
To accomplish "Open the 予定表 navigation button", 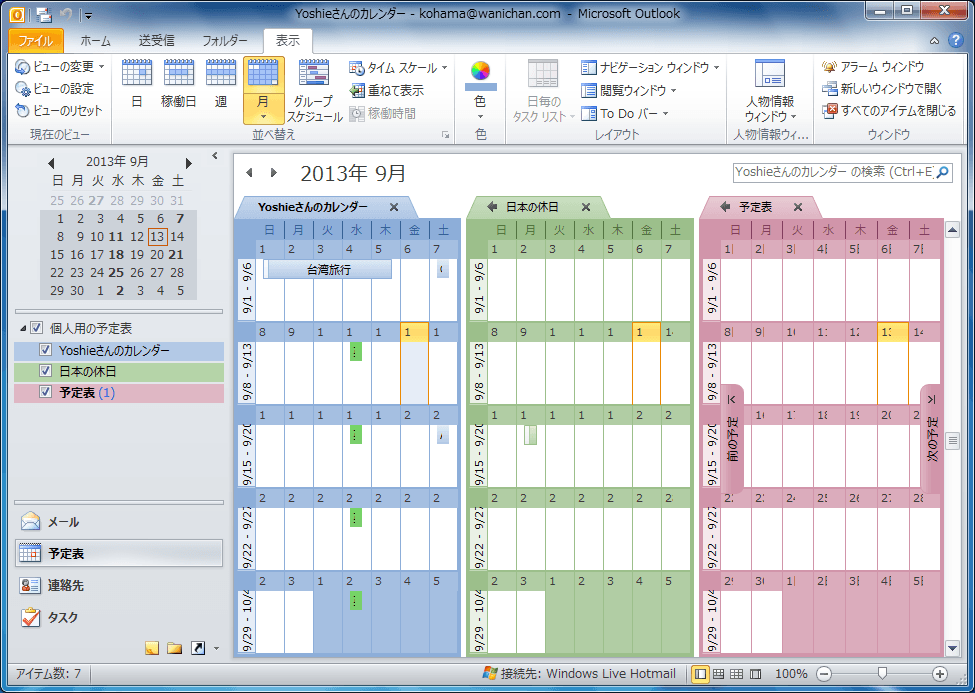I will click(x=119, y=553).
